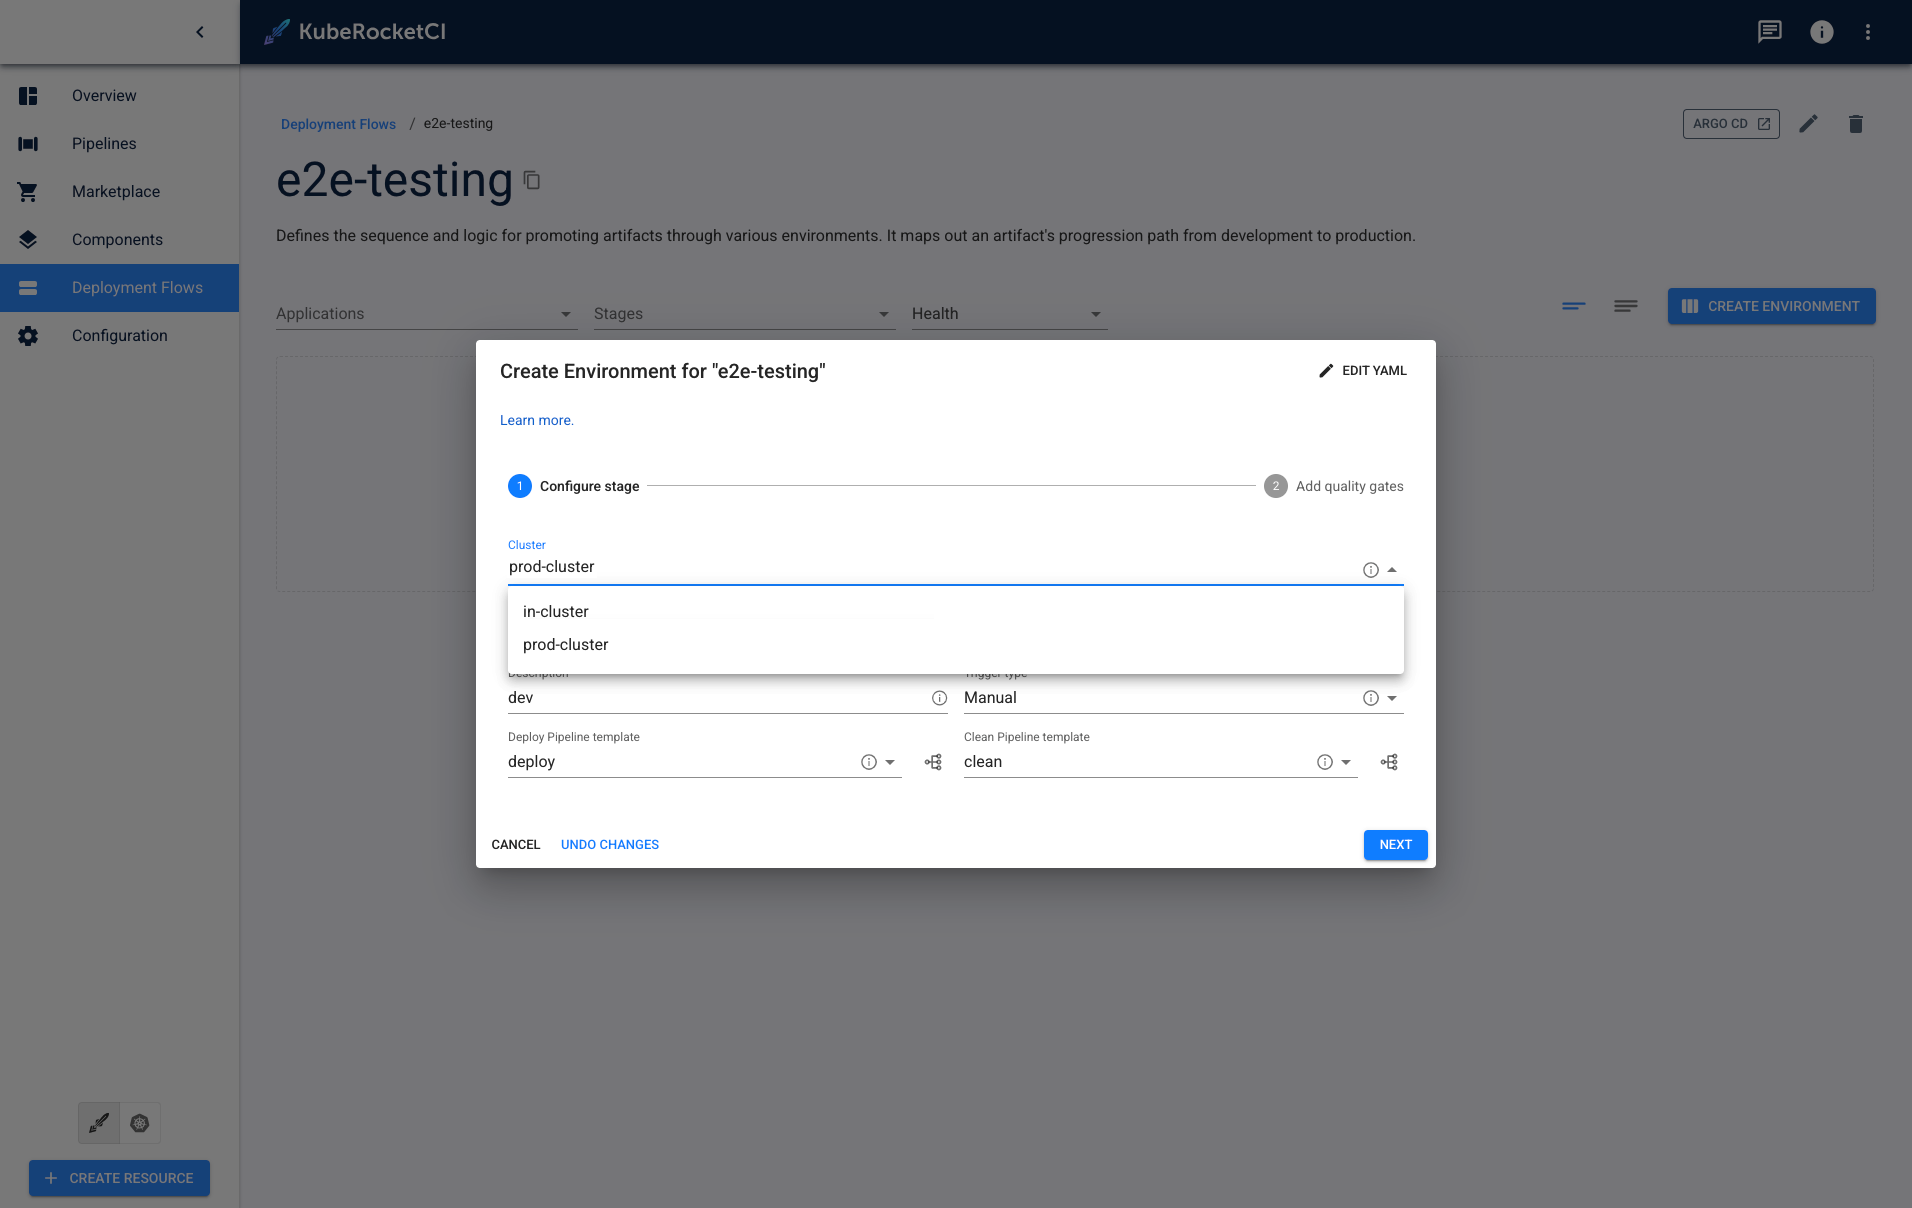
Task: Open Deployment Flows in the sidebar
Action: click(119, 288)
